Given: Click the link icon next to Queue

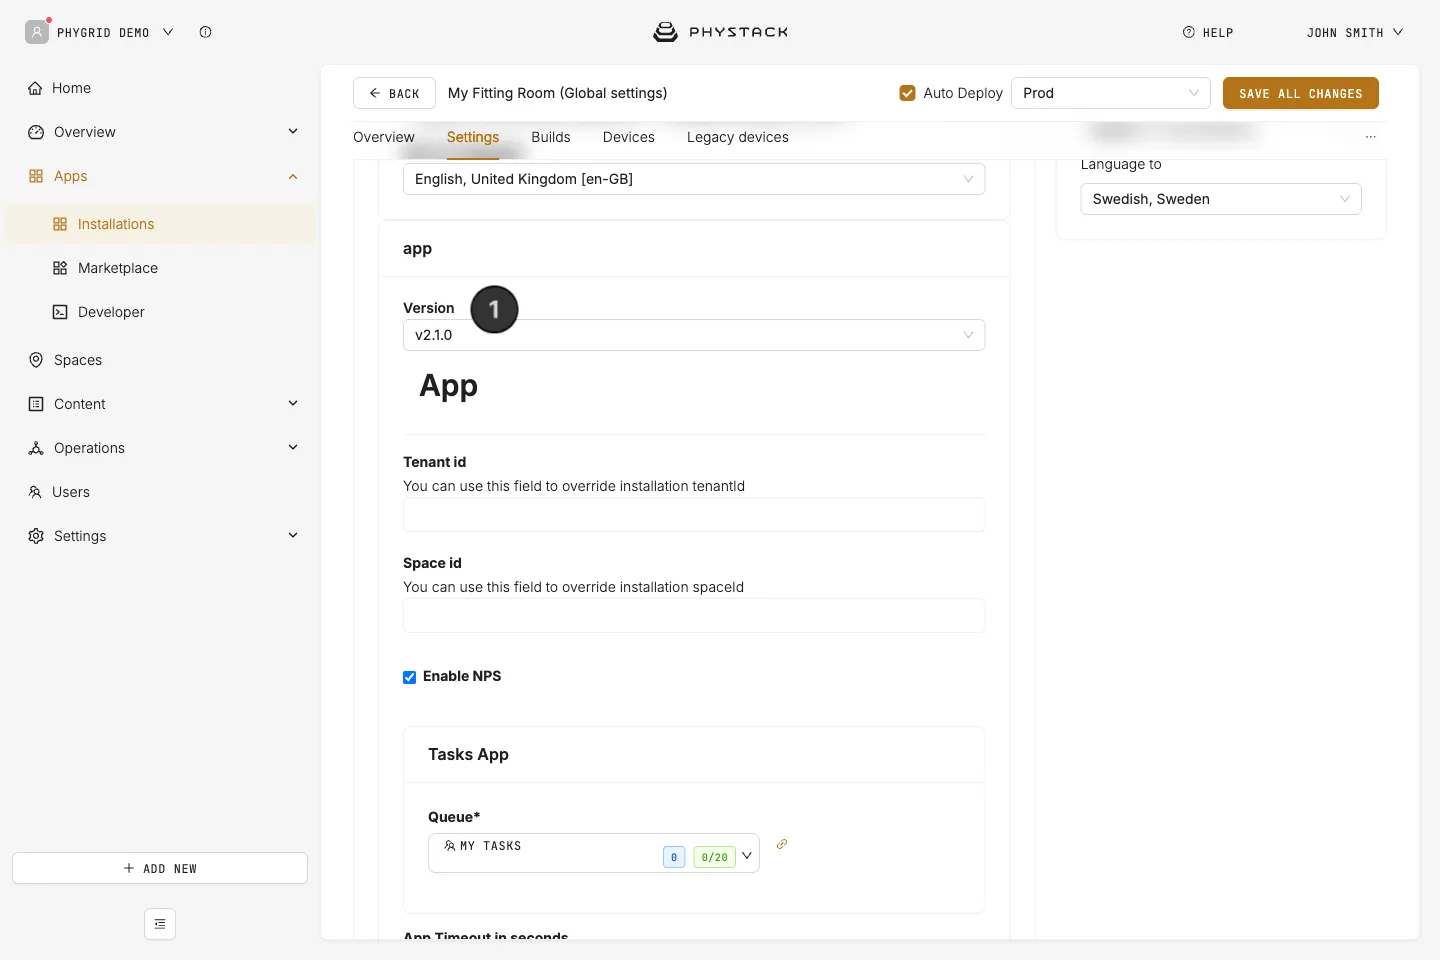Looking at the screenshot, I should tap(782, 844).
